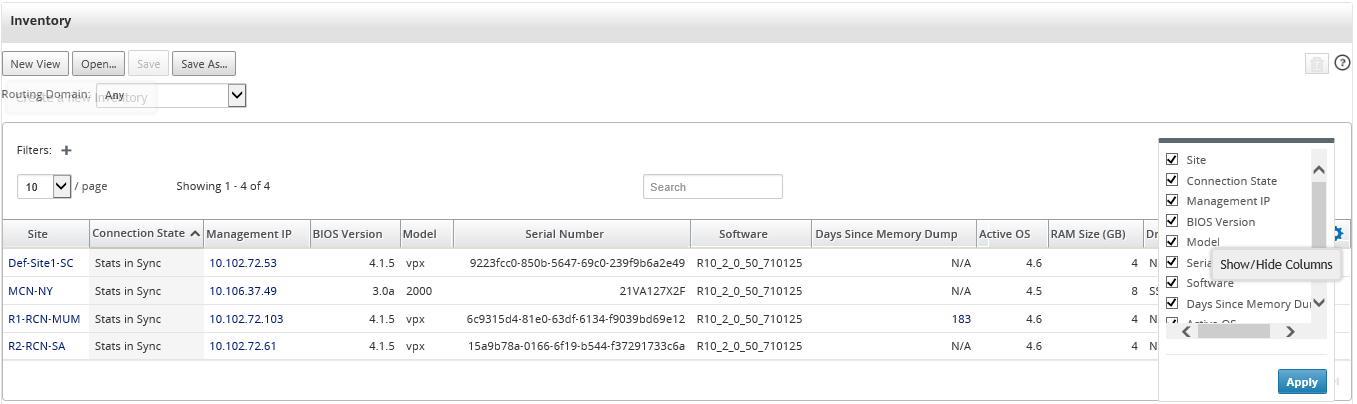1357x404 pixels.
Task: Click the column list scroll-down arrow
Action: coord(1318,303)
